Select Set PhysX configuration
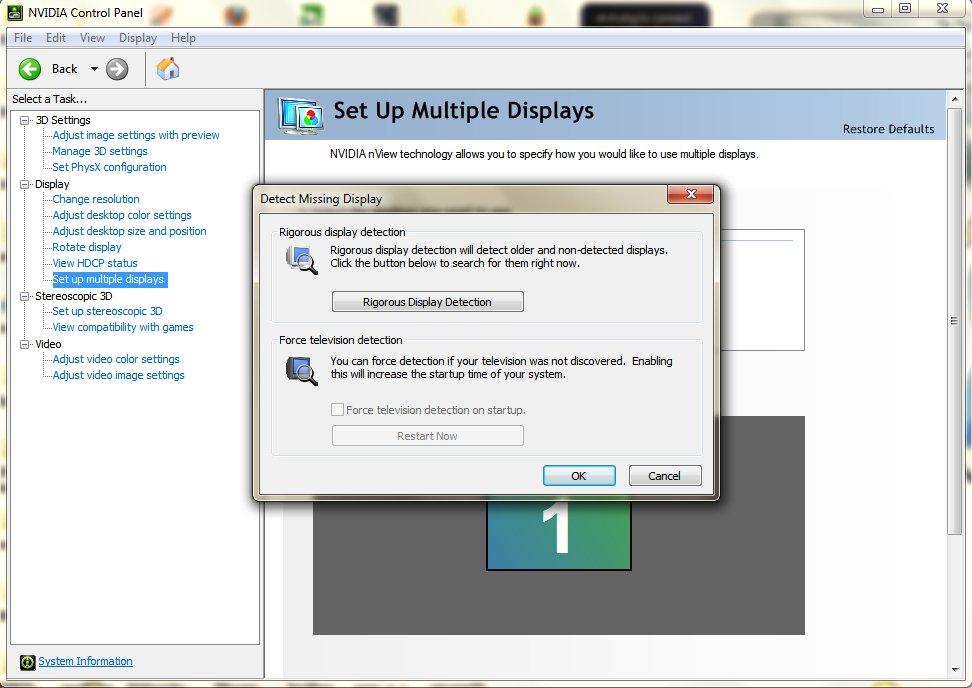The width and height of the screenshot is (972, 688). [109, 167]
